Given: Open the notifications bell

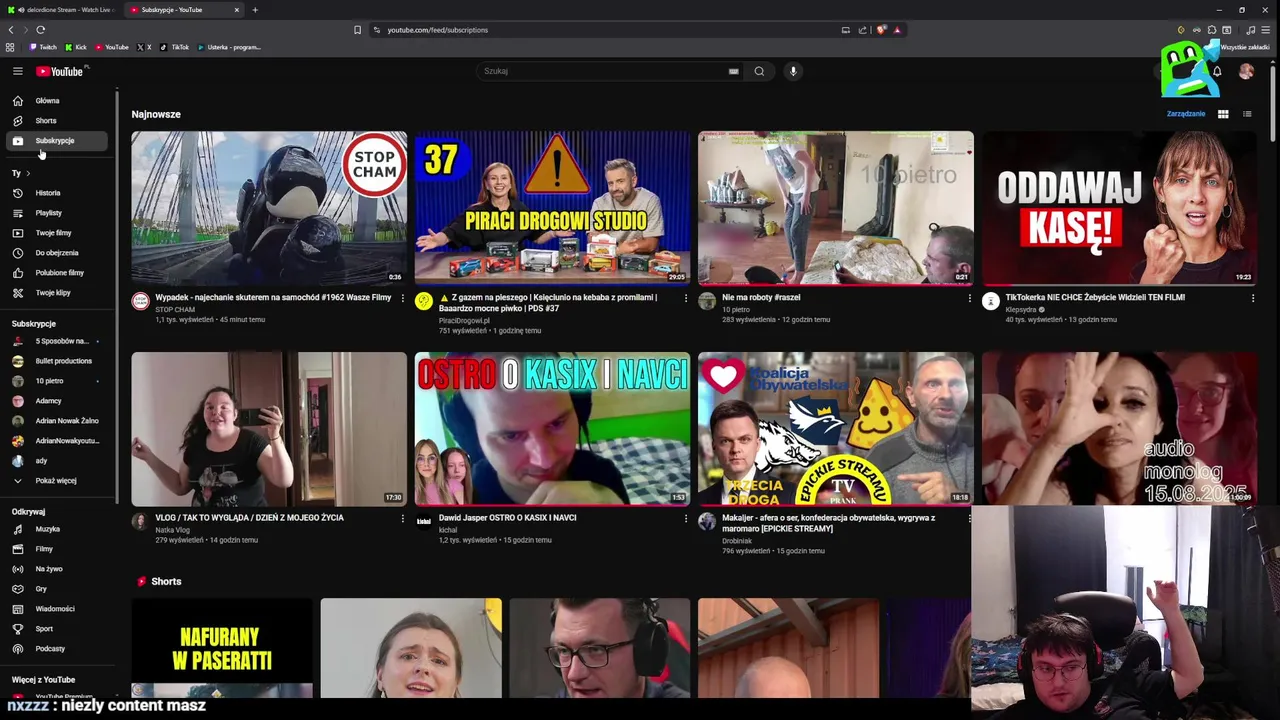Looking at the screenshot, I should [x=1217, y=71].
